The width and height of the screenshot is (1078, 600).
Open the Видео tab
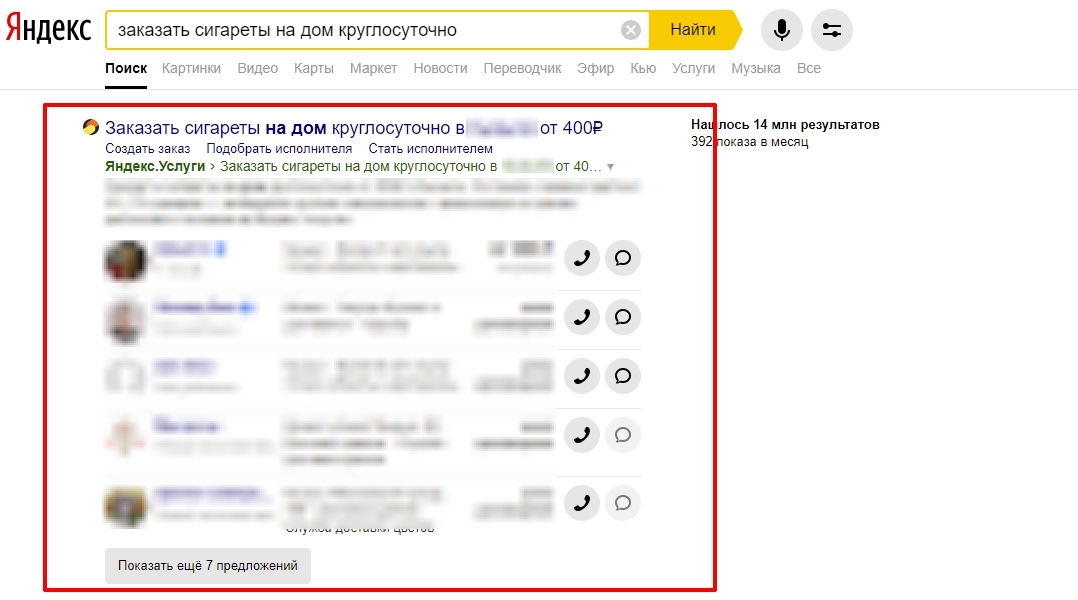tap(257, 68)
